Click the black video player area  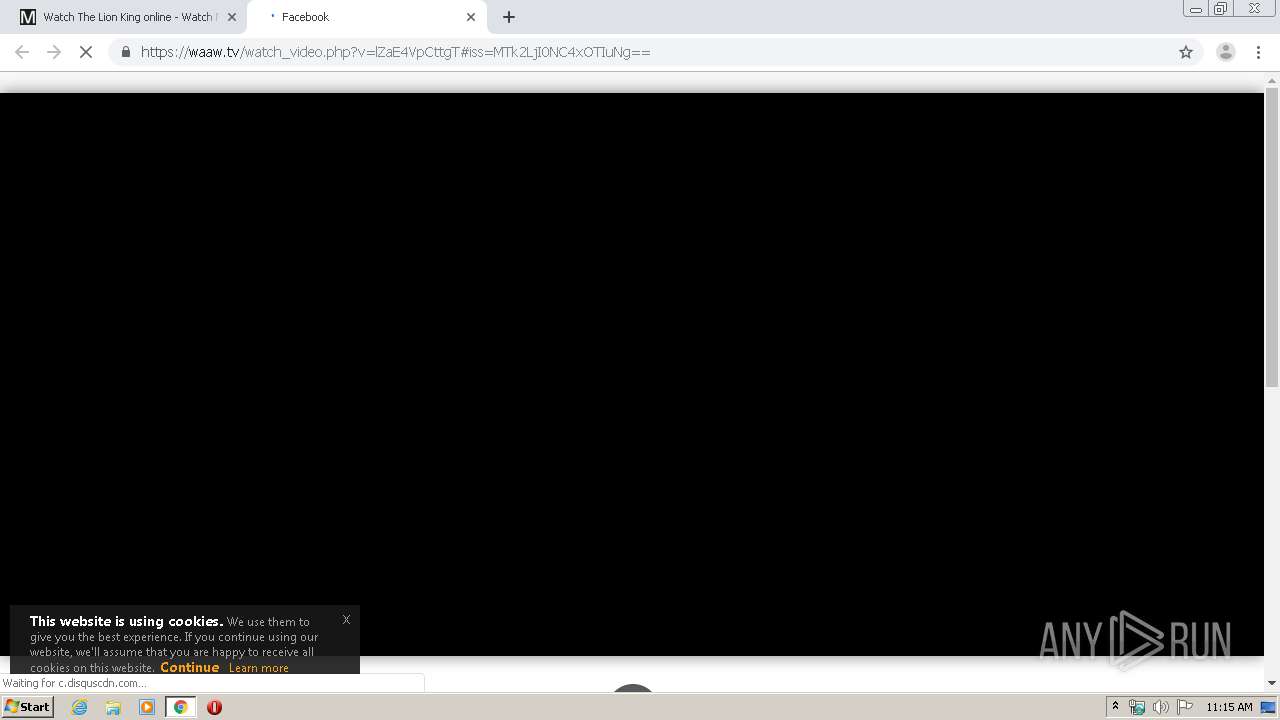[632, 374]
